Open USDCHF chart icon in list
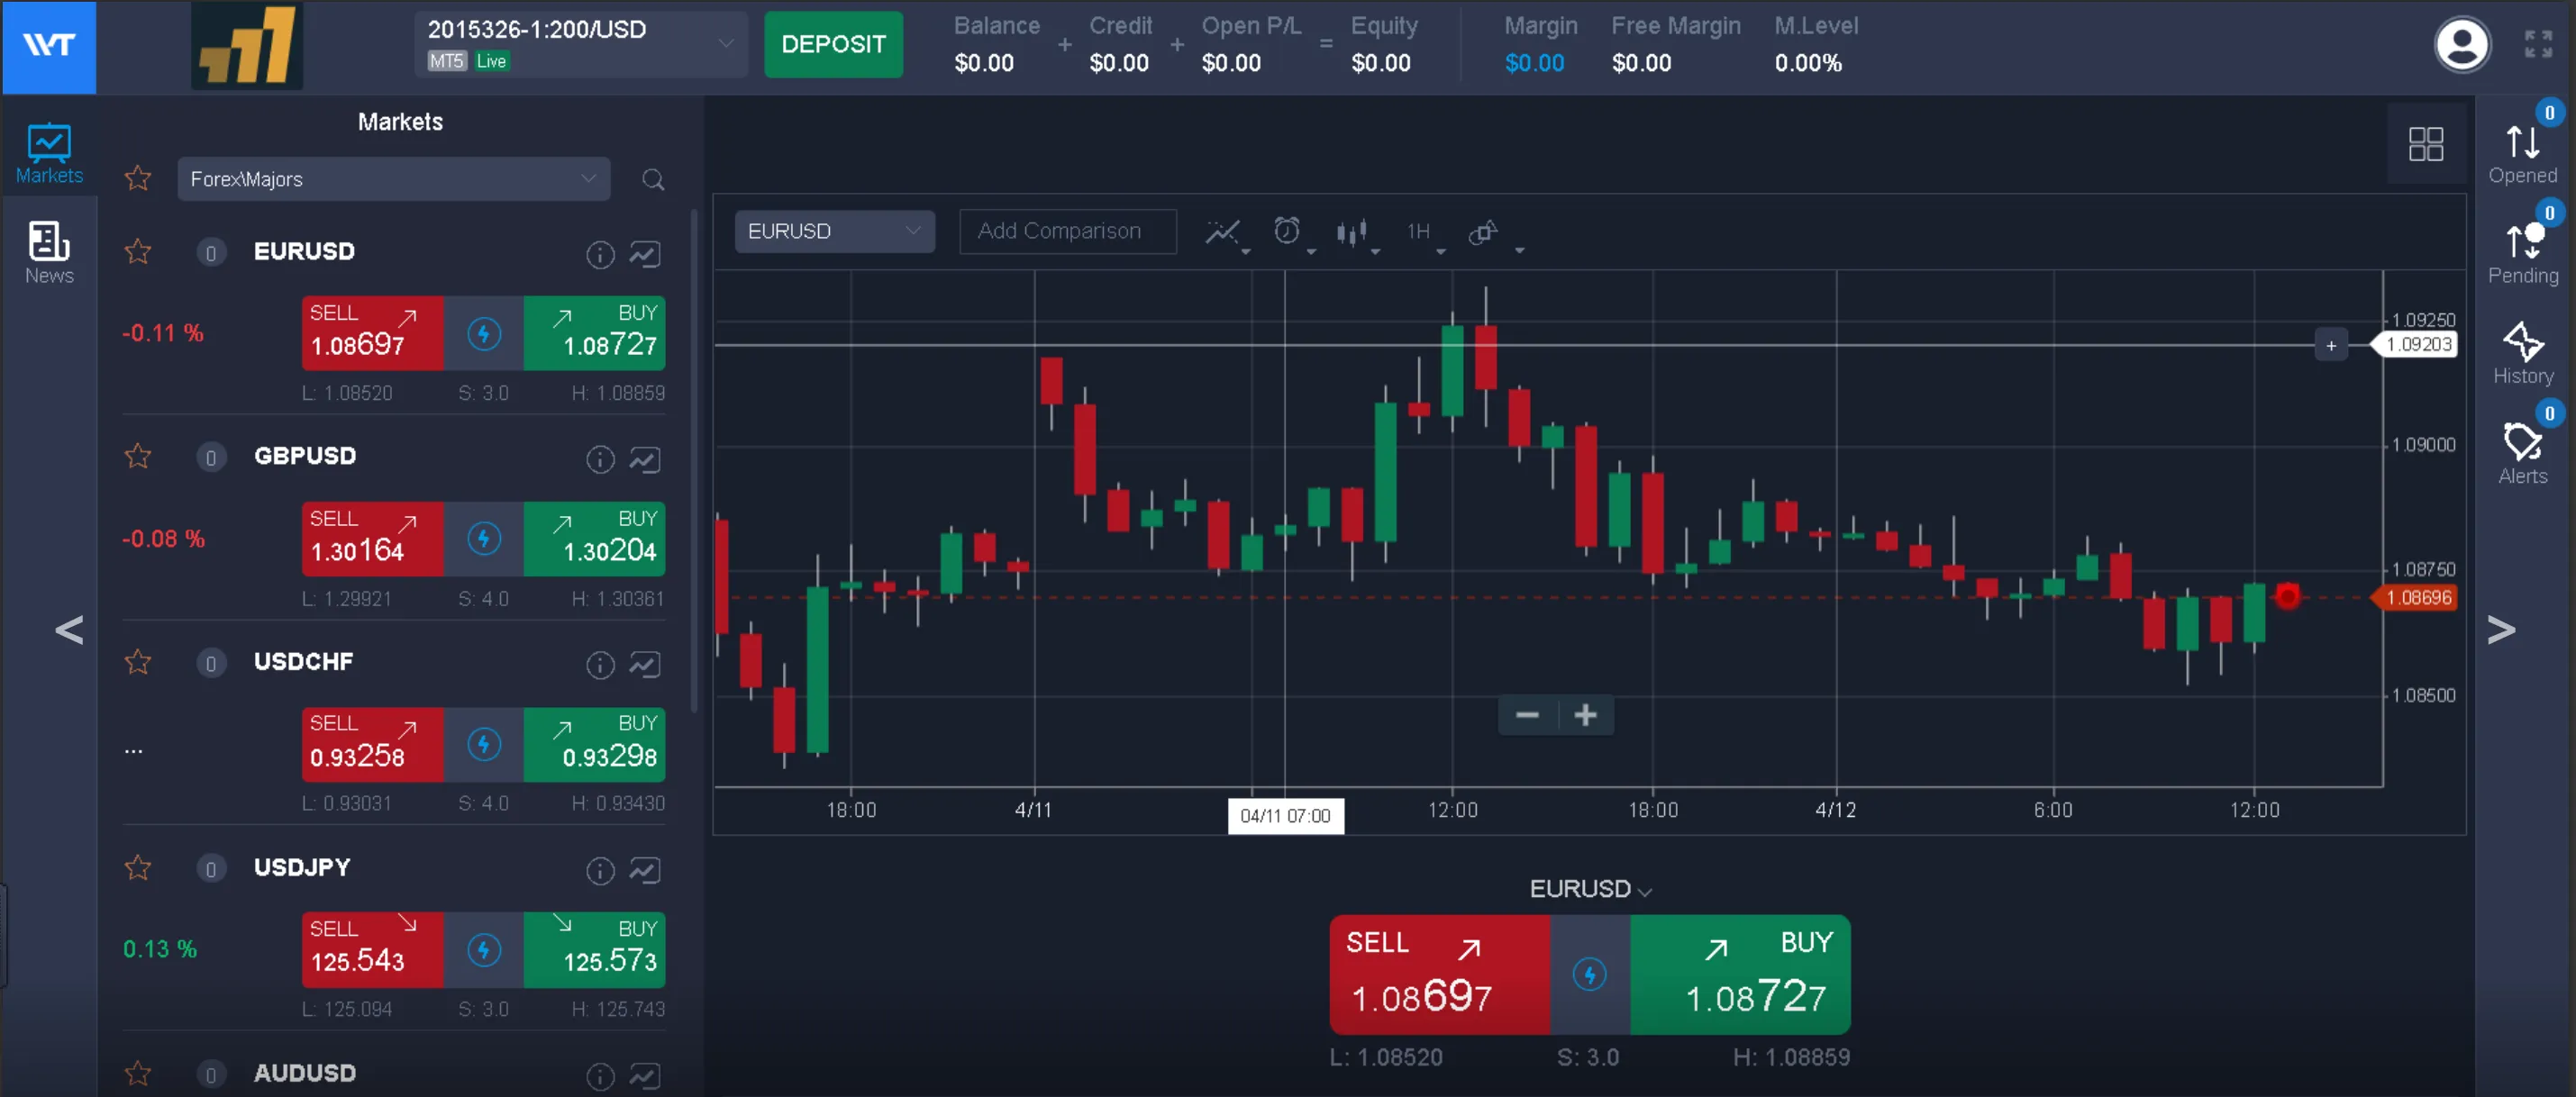 coord(644,665)
